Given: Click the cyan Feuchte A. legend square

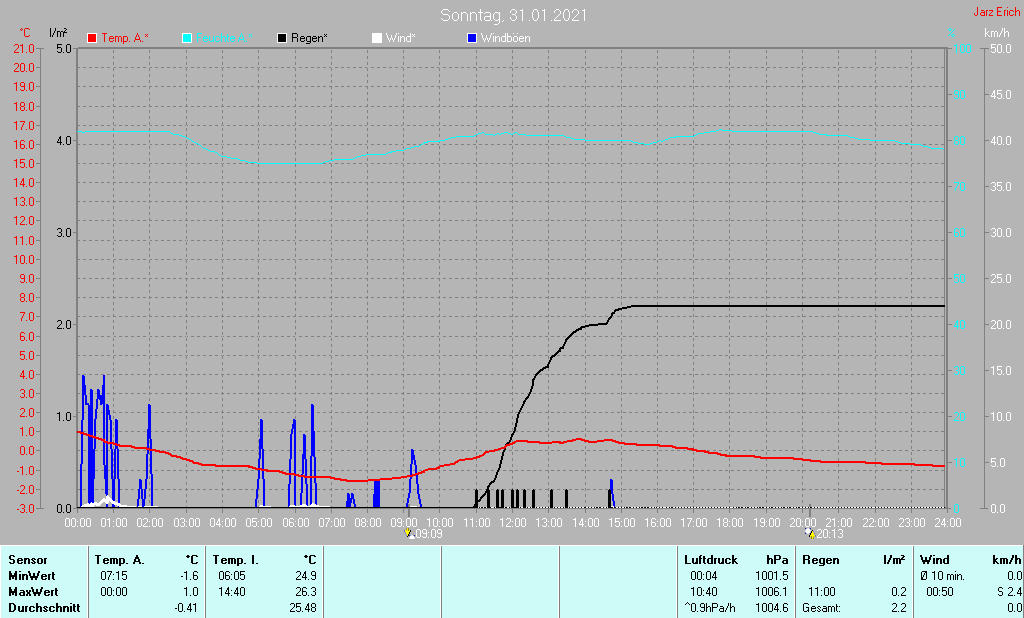Looking at the screenshot, I should (187, 38).
